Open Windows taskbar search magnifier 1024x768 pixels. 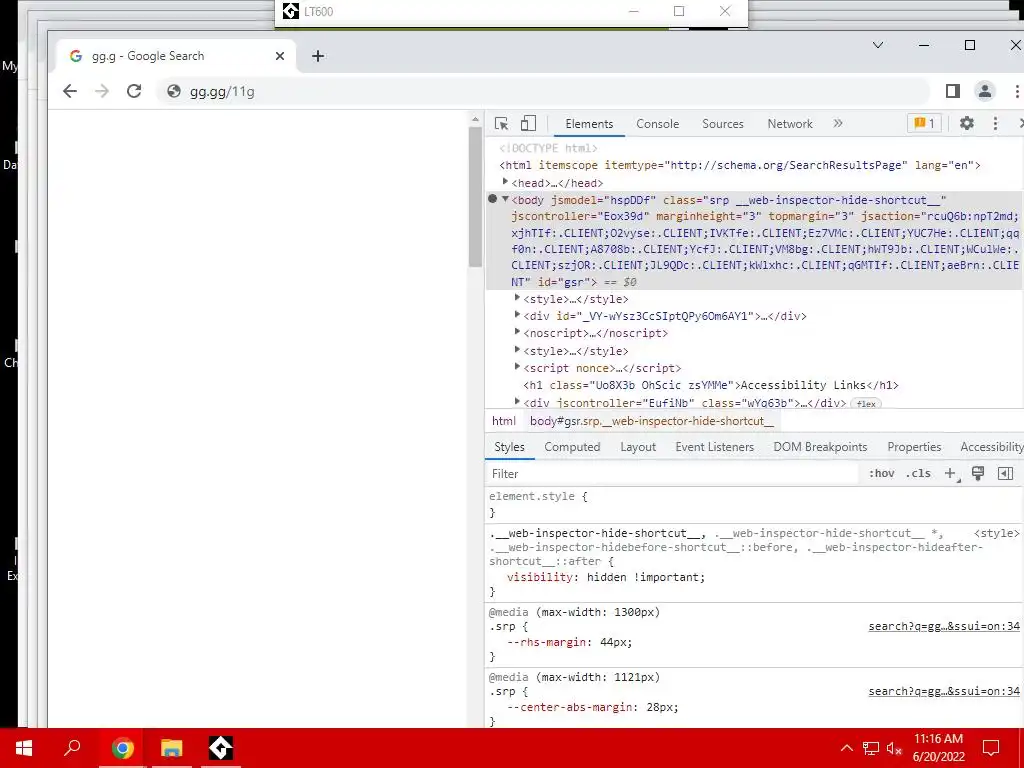coord(72,748)
